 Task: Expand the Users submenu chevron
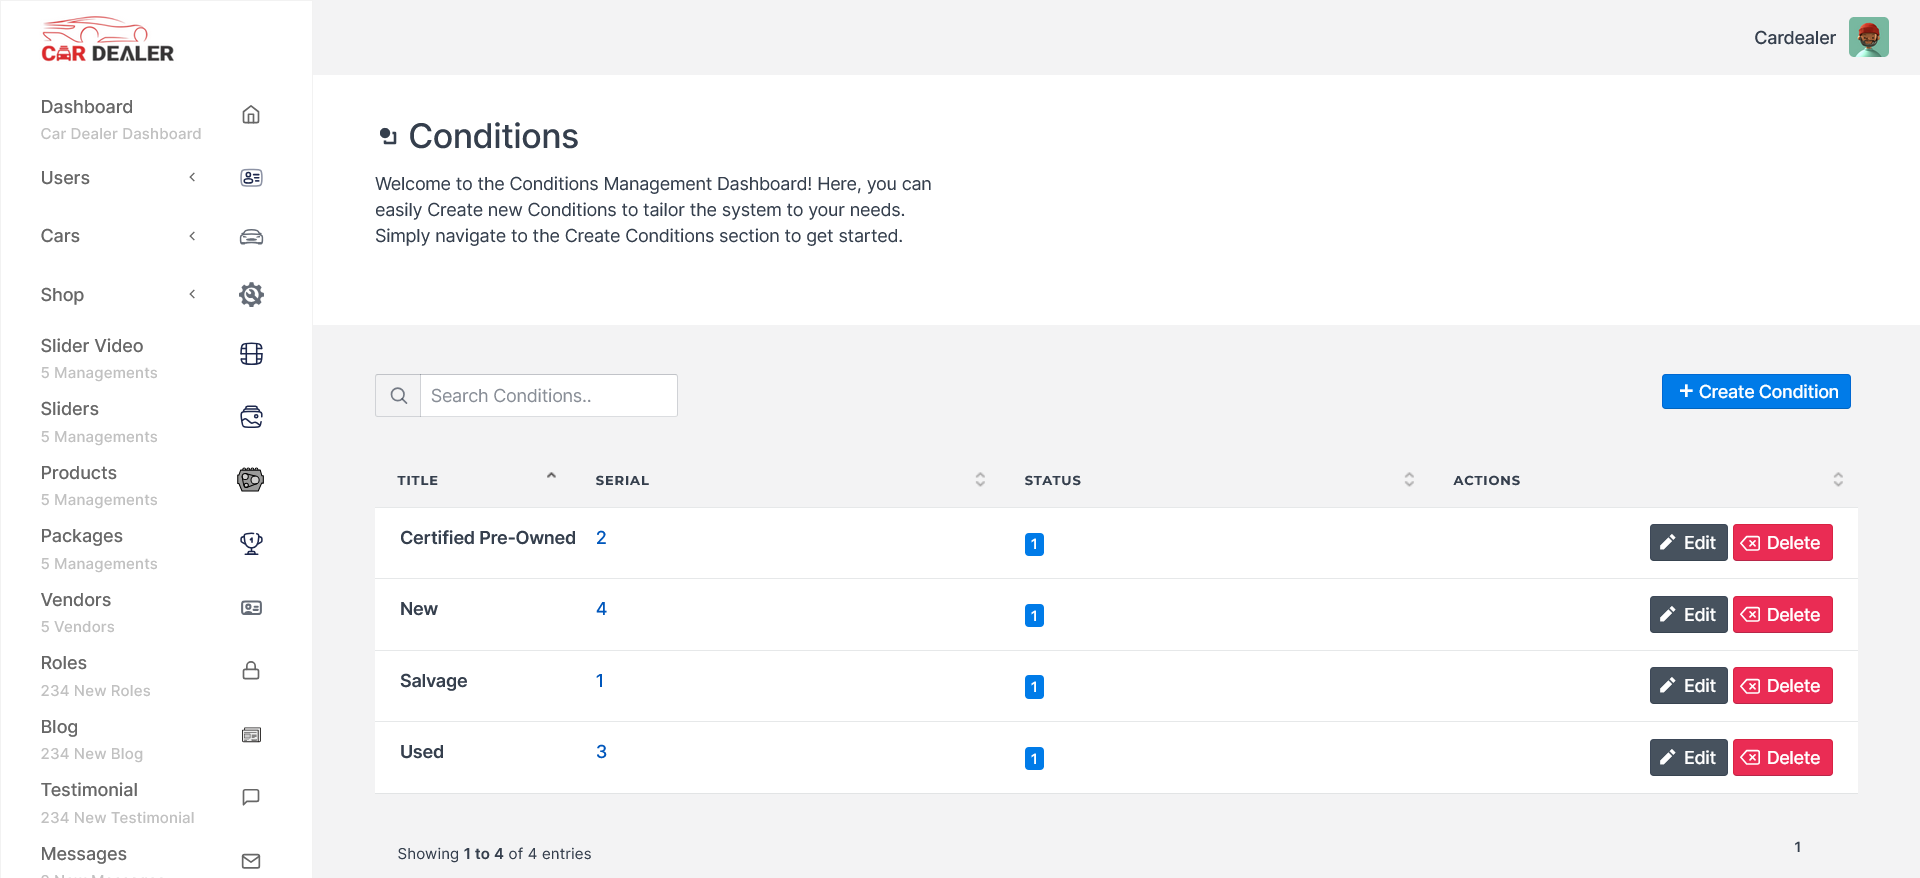[192, 178]
